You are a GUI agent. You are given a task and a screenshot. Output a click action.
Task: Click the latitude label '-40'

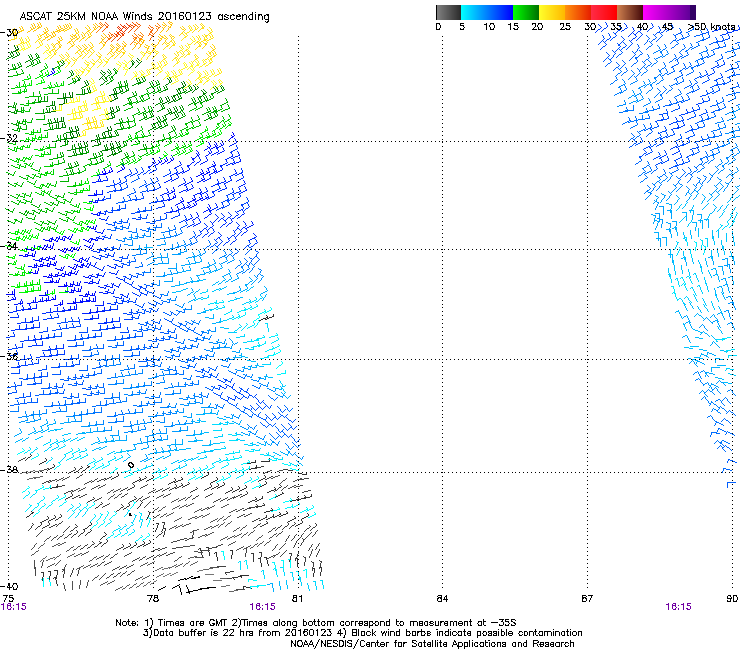[x=9, y=586]
